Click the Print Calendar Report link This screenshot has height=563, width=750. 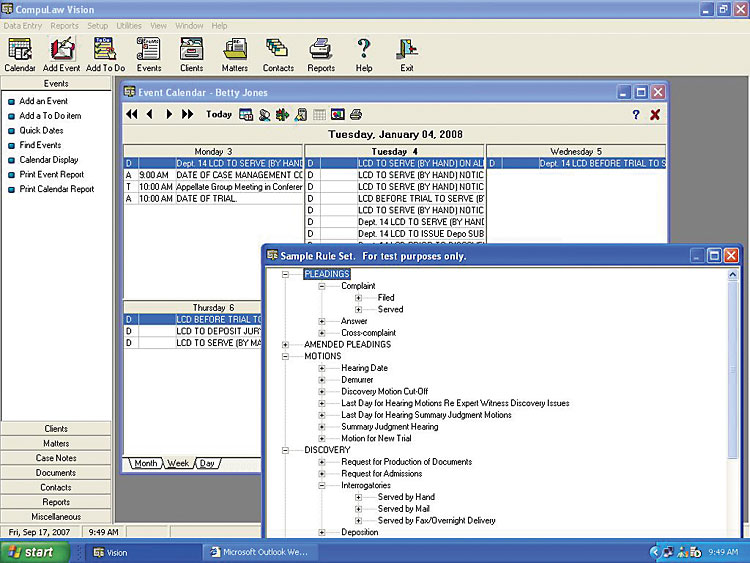point(57,189)
